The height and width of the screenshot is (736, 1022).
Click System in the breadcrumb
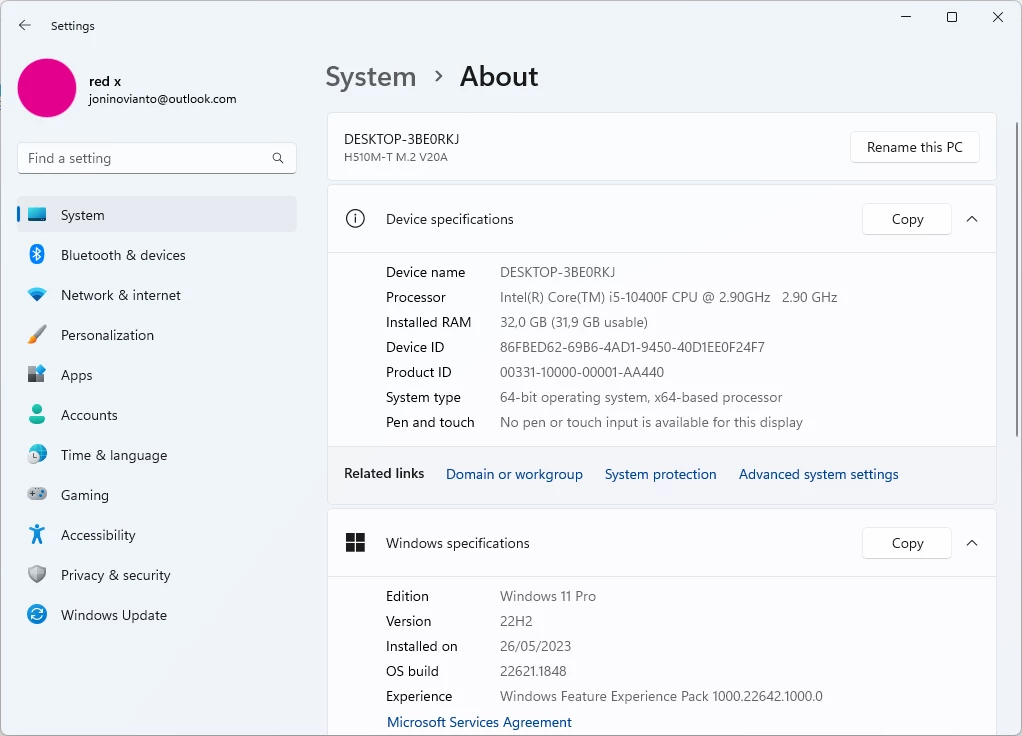click(x=371, y=77)
